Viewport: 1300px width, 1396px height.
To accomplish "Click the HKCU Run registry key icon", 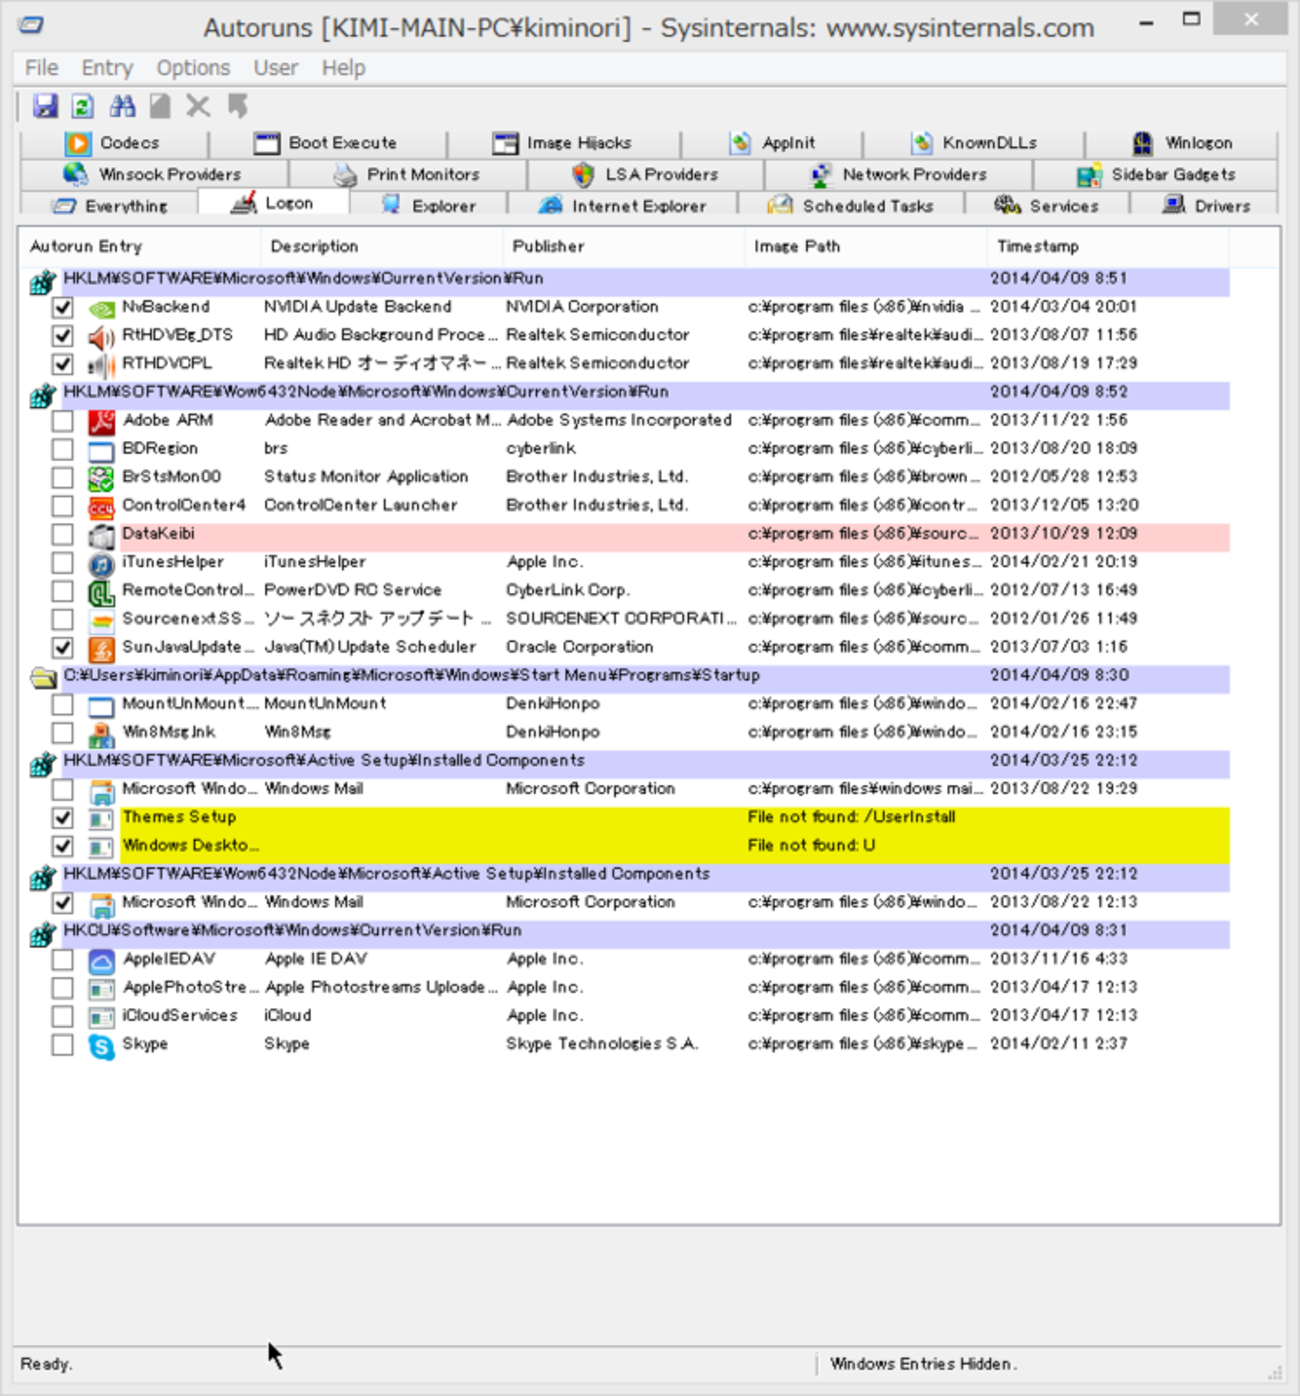I will pos(43,932).
